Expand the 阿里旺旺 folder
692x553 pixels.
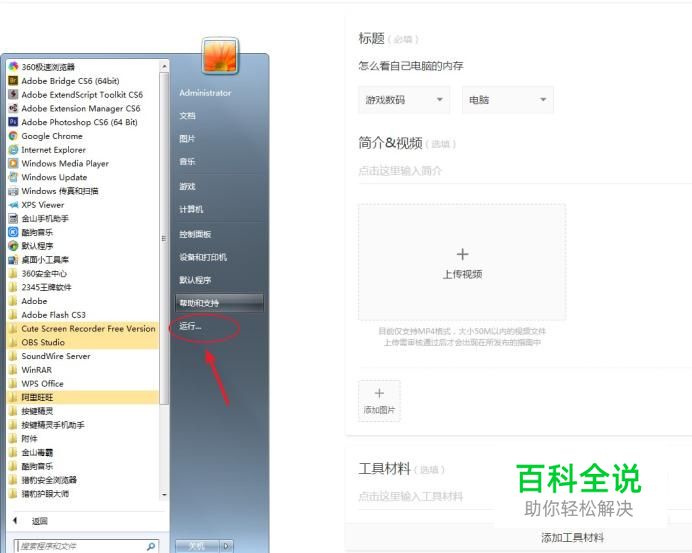coord(83,397)
